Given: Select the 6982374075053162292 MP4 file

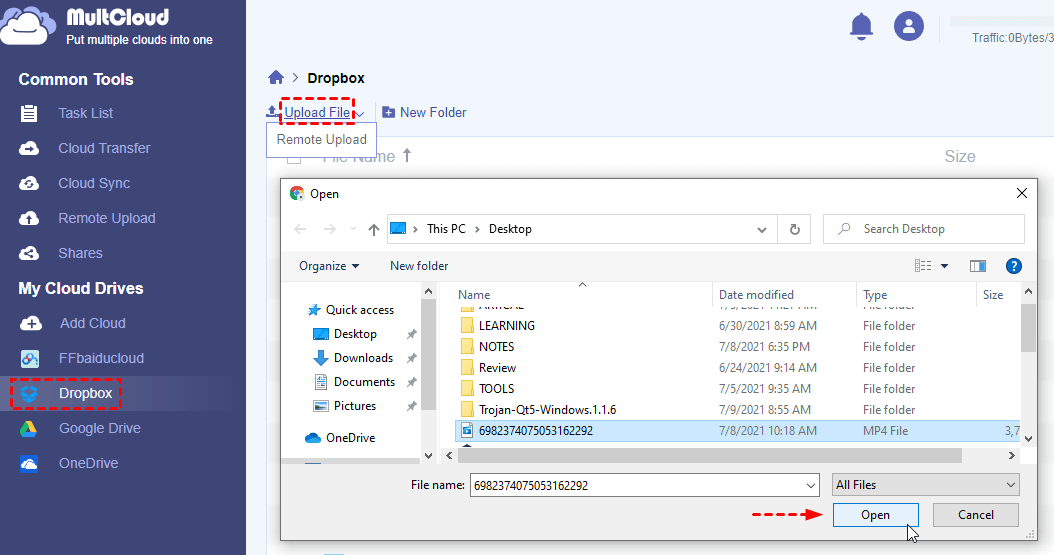Looking at the screenshot, I should [x=737, y=431].
